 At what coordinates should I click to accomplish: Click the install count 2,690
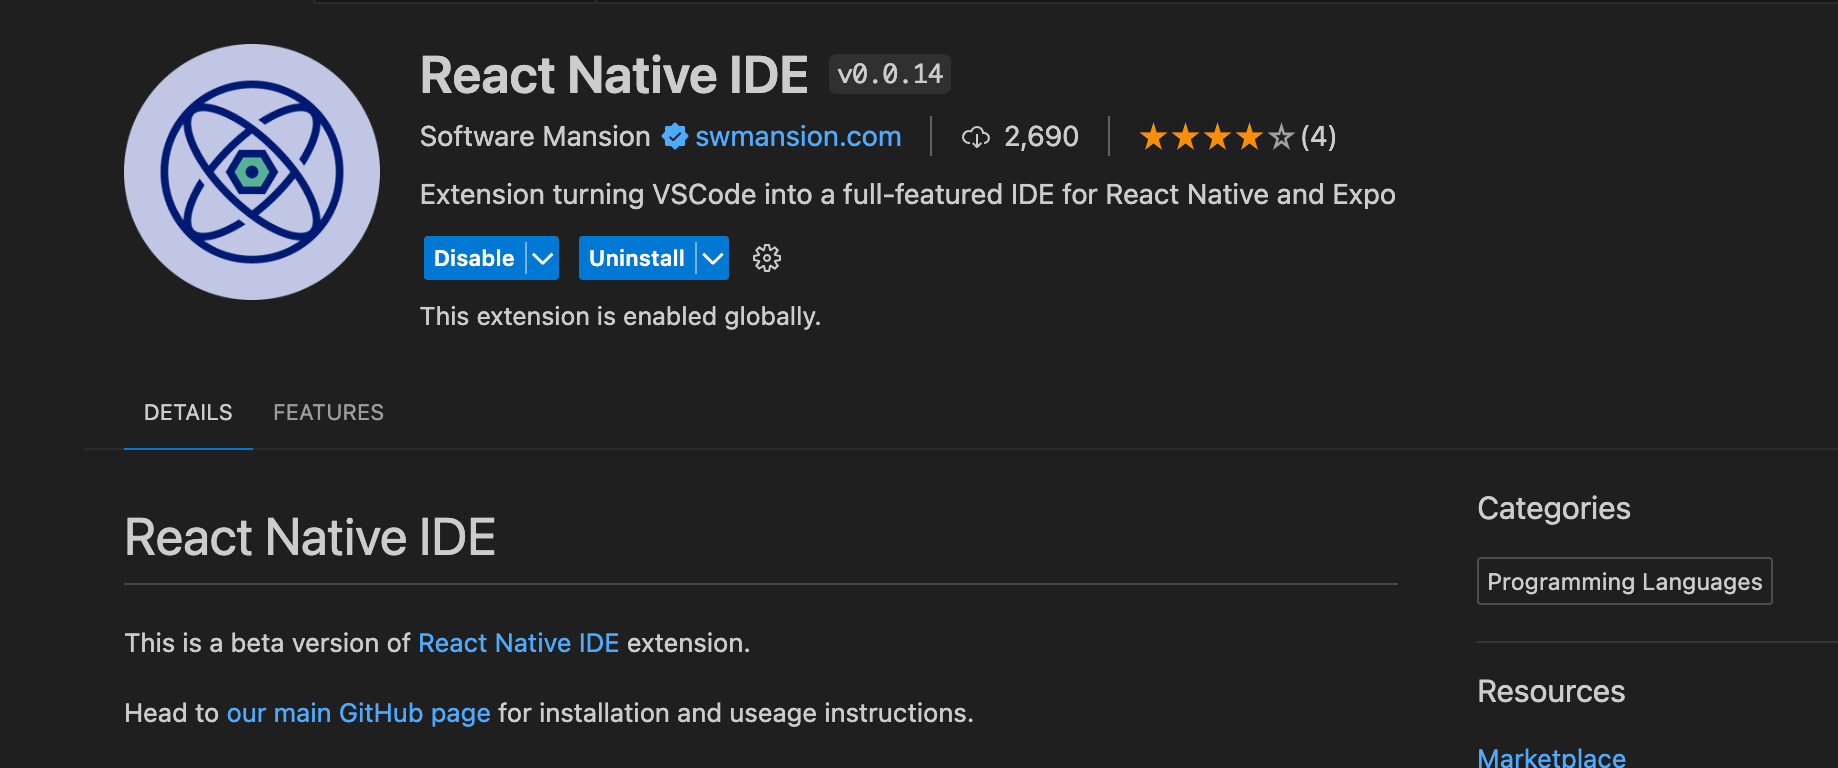coord(1041,136)
